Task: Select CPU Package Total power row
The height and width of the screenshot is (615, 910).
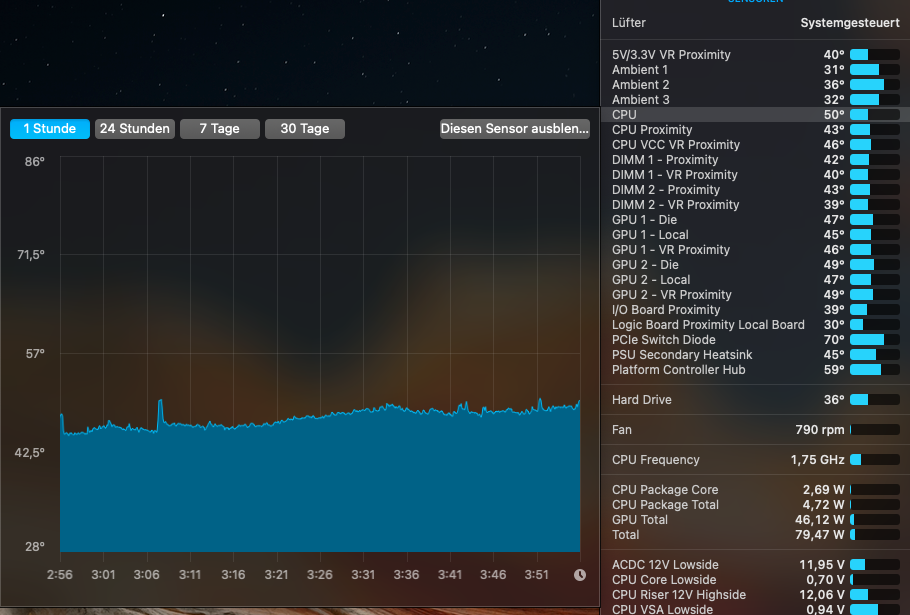Action: (756, 505)
